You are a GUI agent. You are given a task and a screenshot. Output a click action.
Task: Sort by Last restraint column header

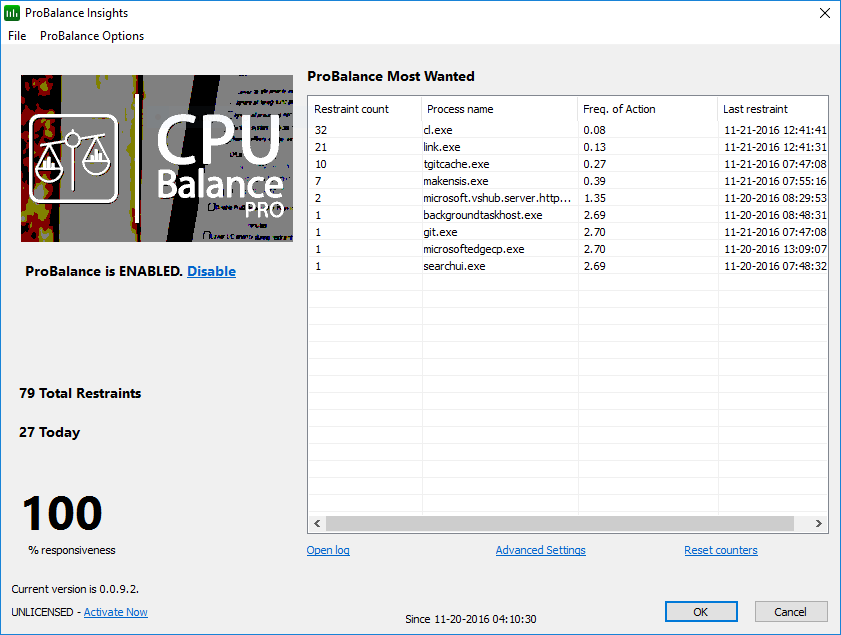(773, 109)
